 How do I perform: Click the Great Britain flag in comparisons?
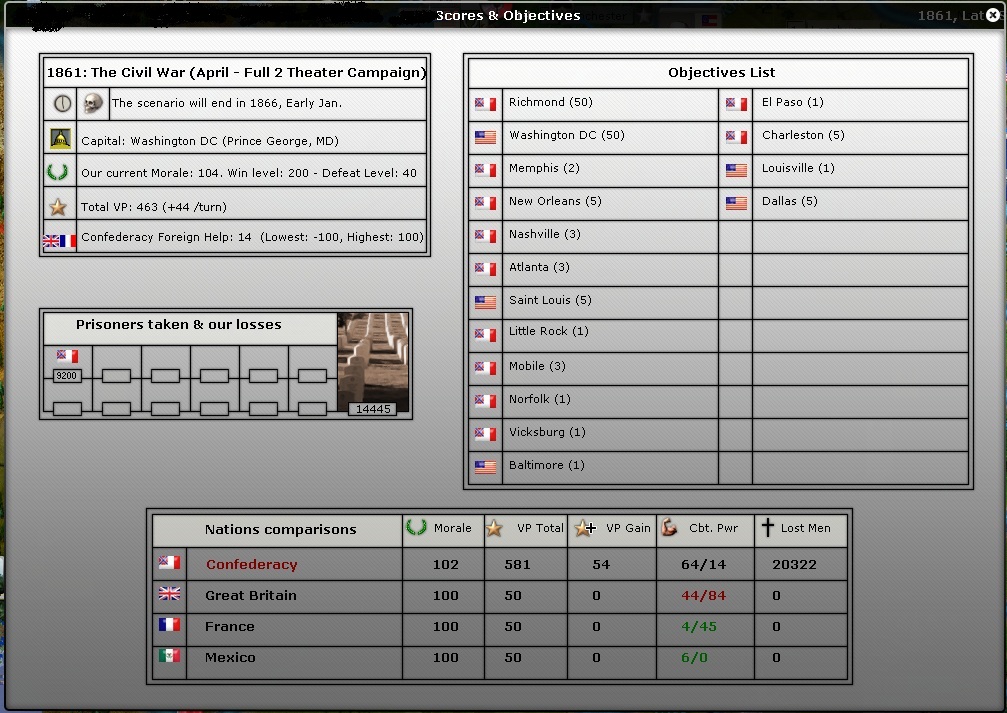[170, 595]
